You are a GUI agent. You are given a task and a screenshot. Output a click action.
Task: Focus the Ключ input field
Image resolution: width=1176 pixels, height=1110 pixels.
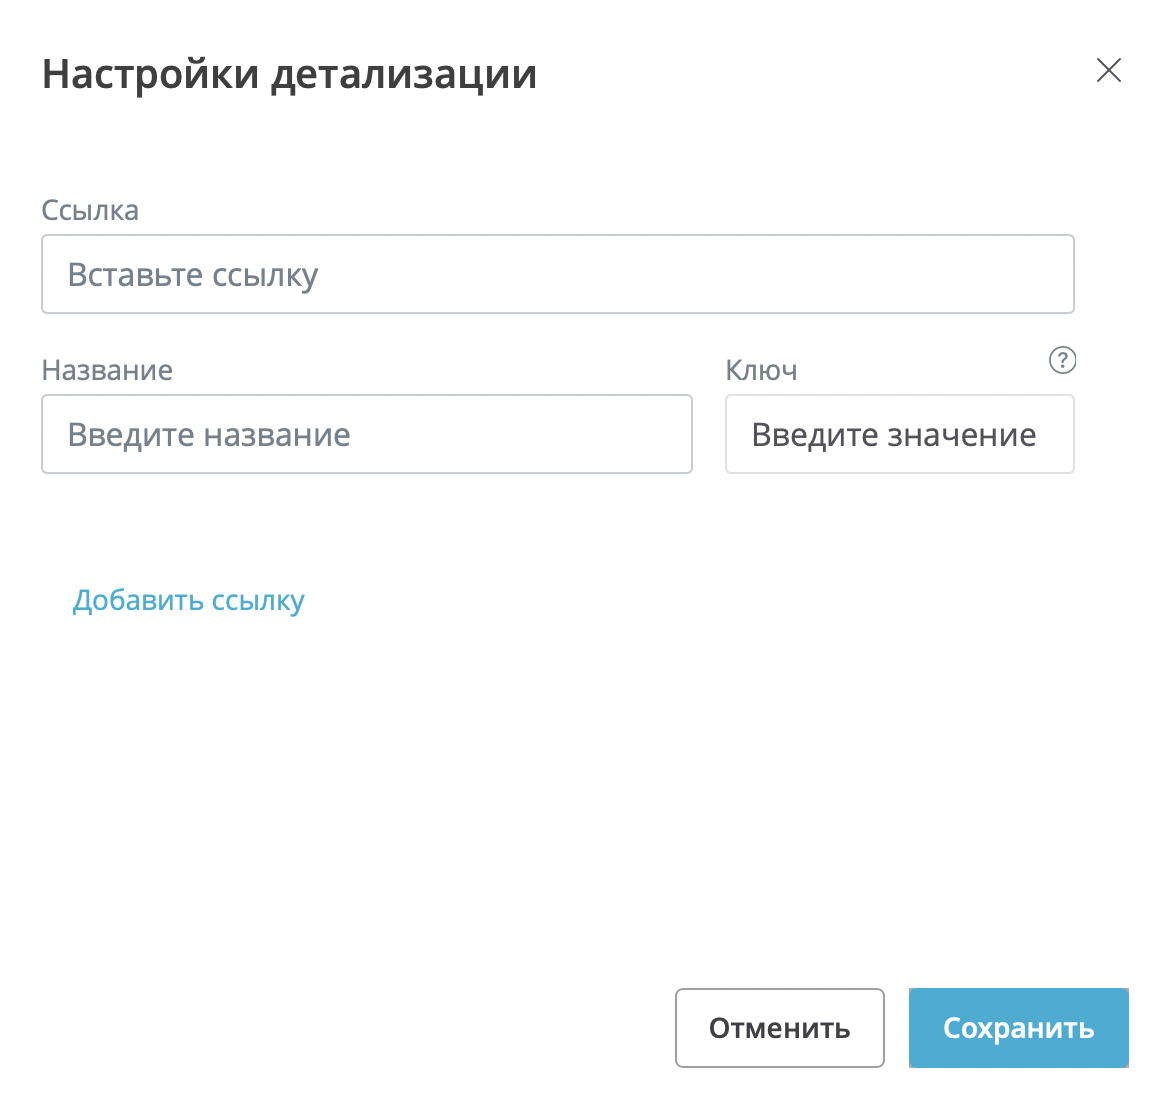point(899,434)
